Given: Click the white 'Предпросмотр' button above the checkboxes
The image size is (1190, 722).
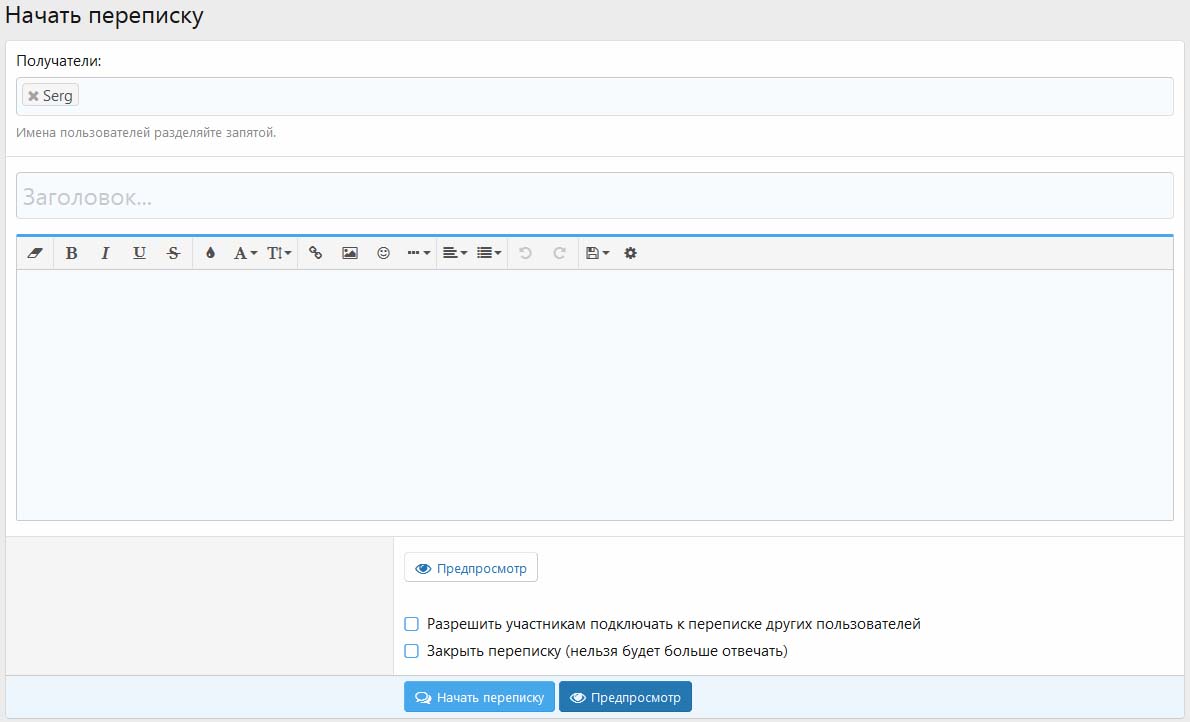Looking at the screenshot, I should click(x=471, y=568).
